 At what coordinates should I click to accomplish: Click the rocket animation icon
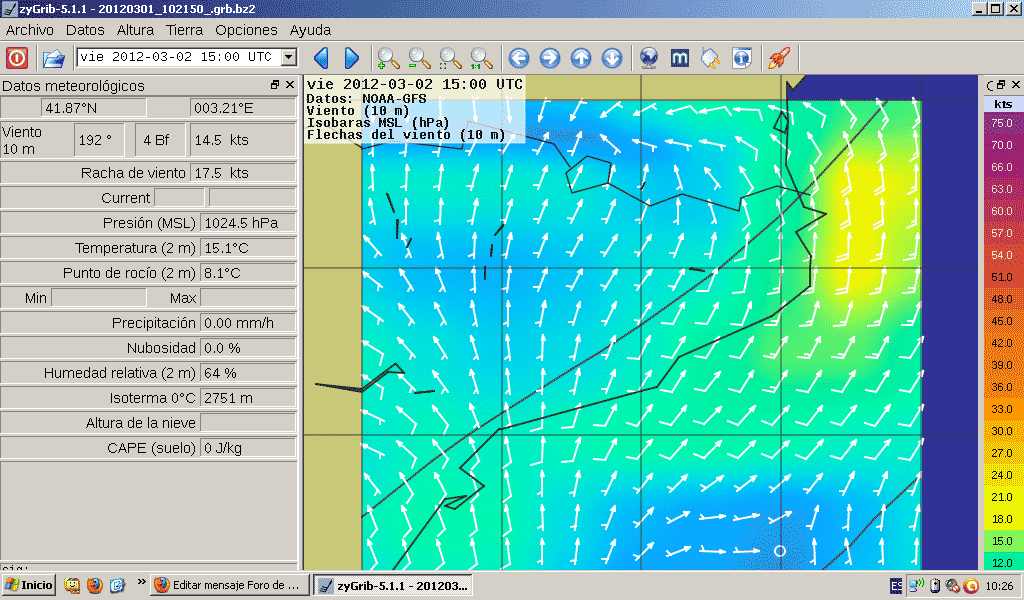pyautogui.click(x=778, y=58)
